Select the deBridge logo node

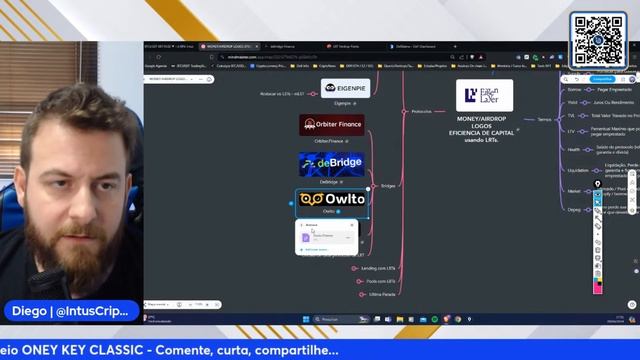point(331,164)
